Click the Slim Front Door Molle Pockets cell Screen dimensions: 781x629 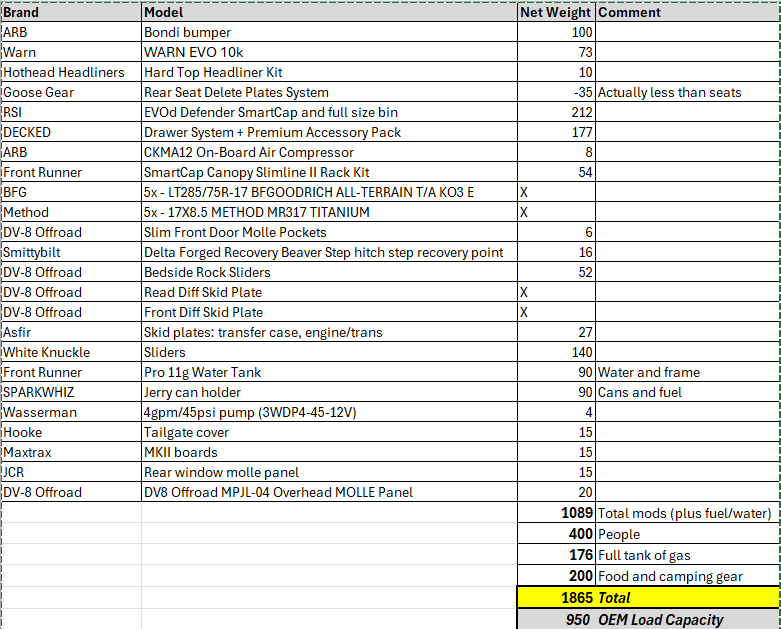coord(329,232)
